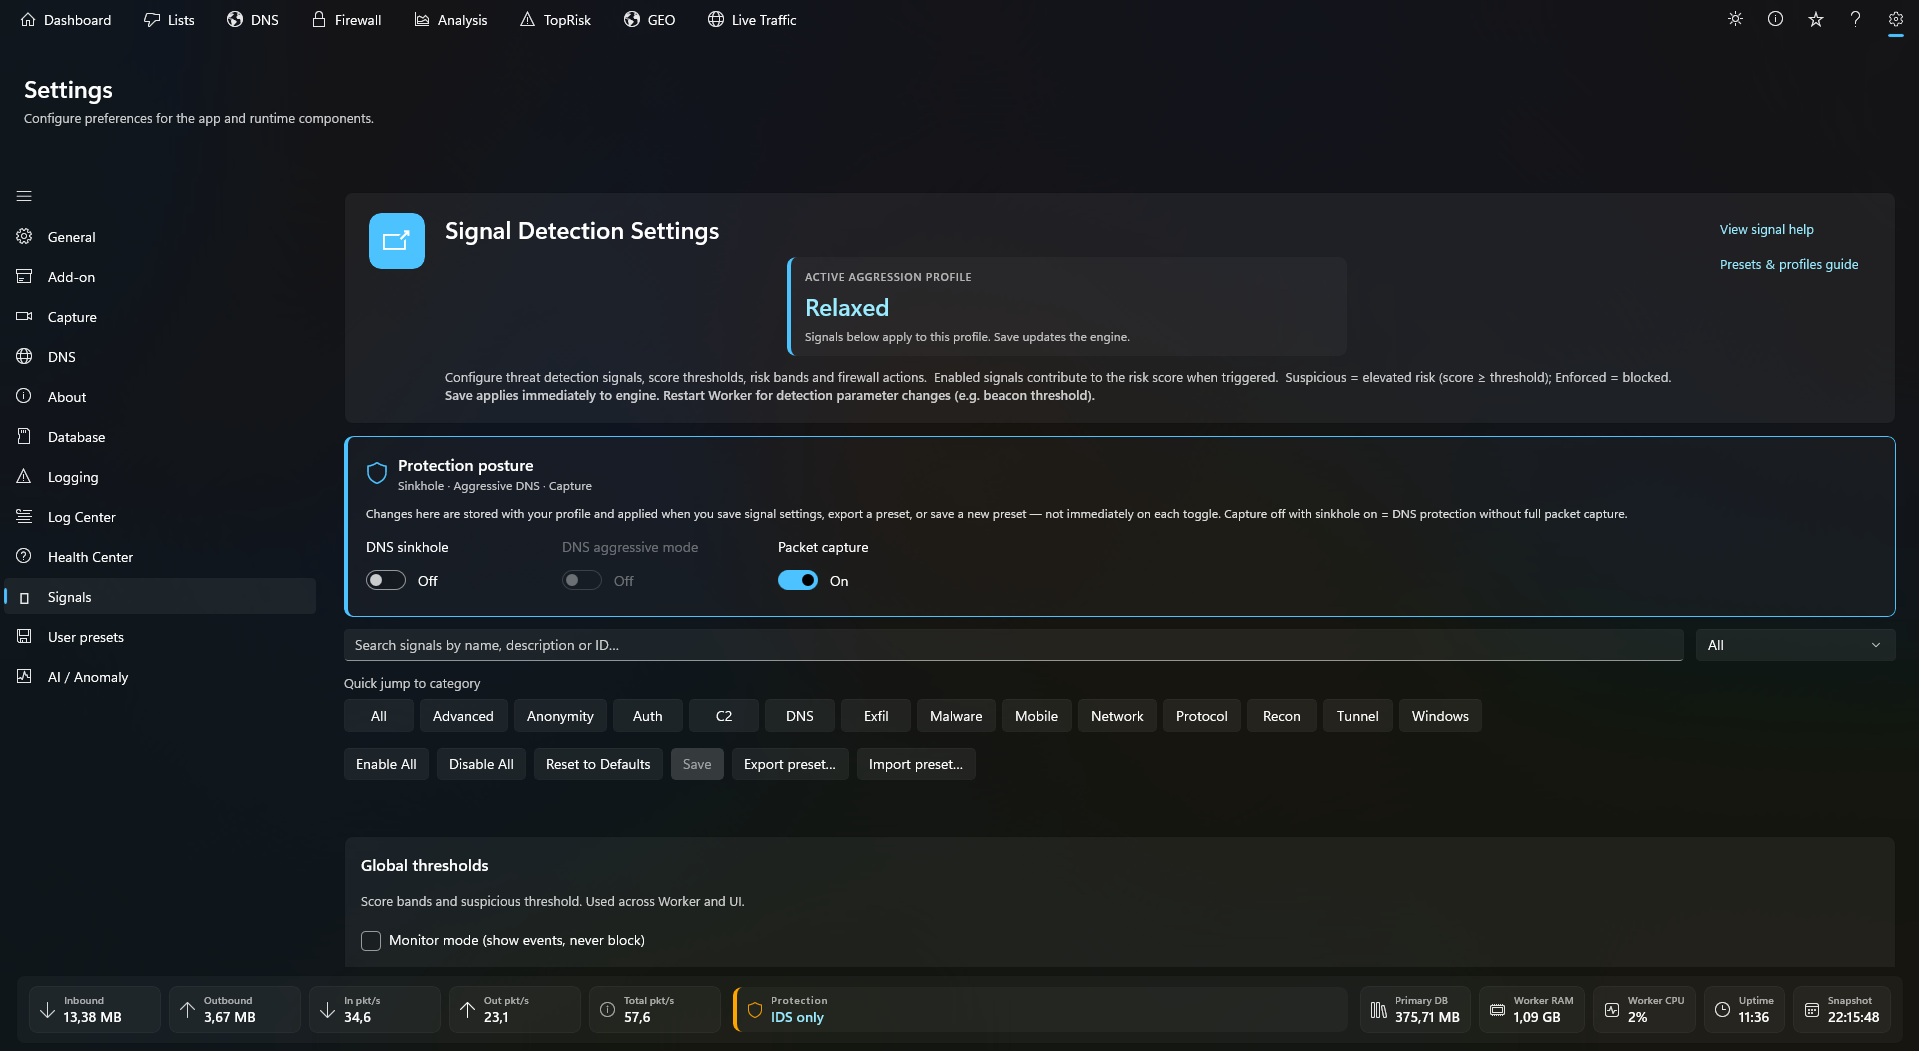The image size is (1919, 1051).
Task: Click the About info icon in sidebar
Action: coord(24,397)
